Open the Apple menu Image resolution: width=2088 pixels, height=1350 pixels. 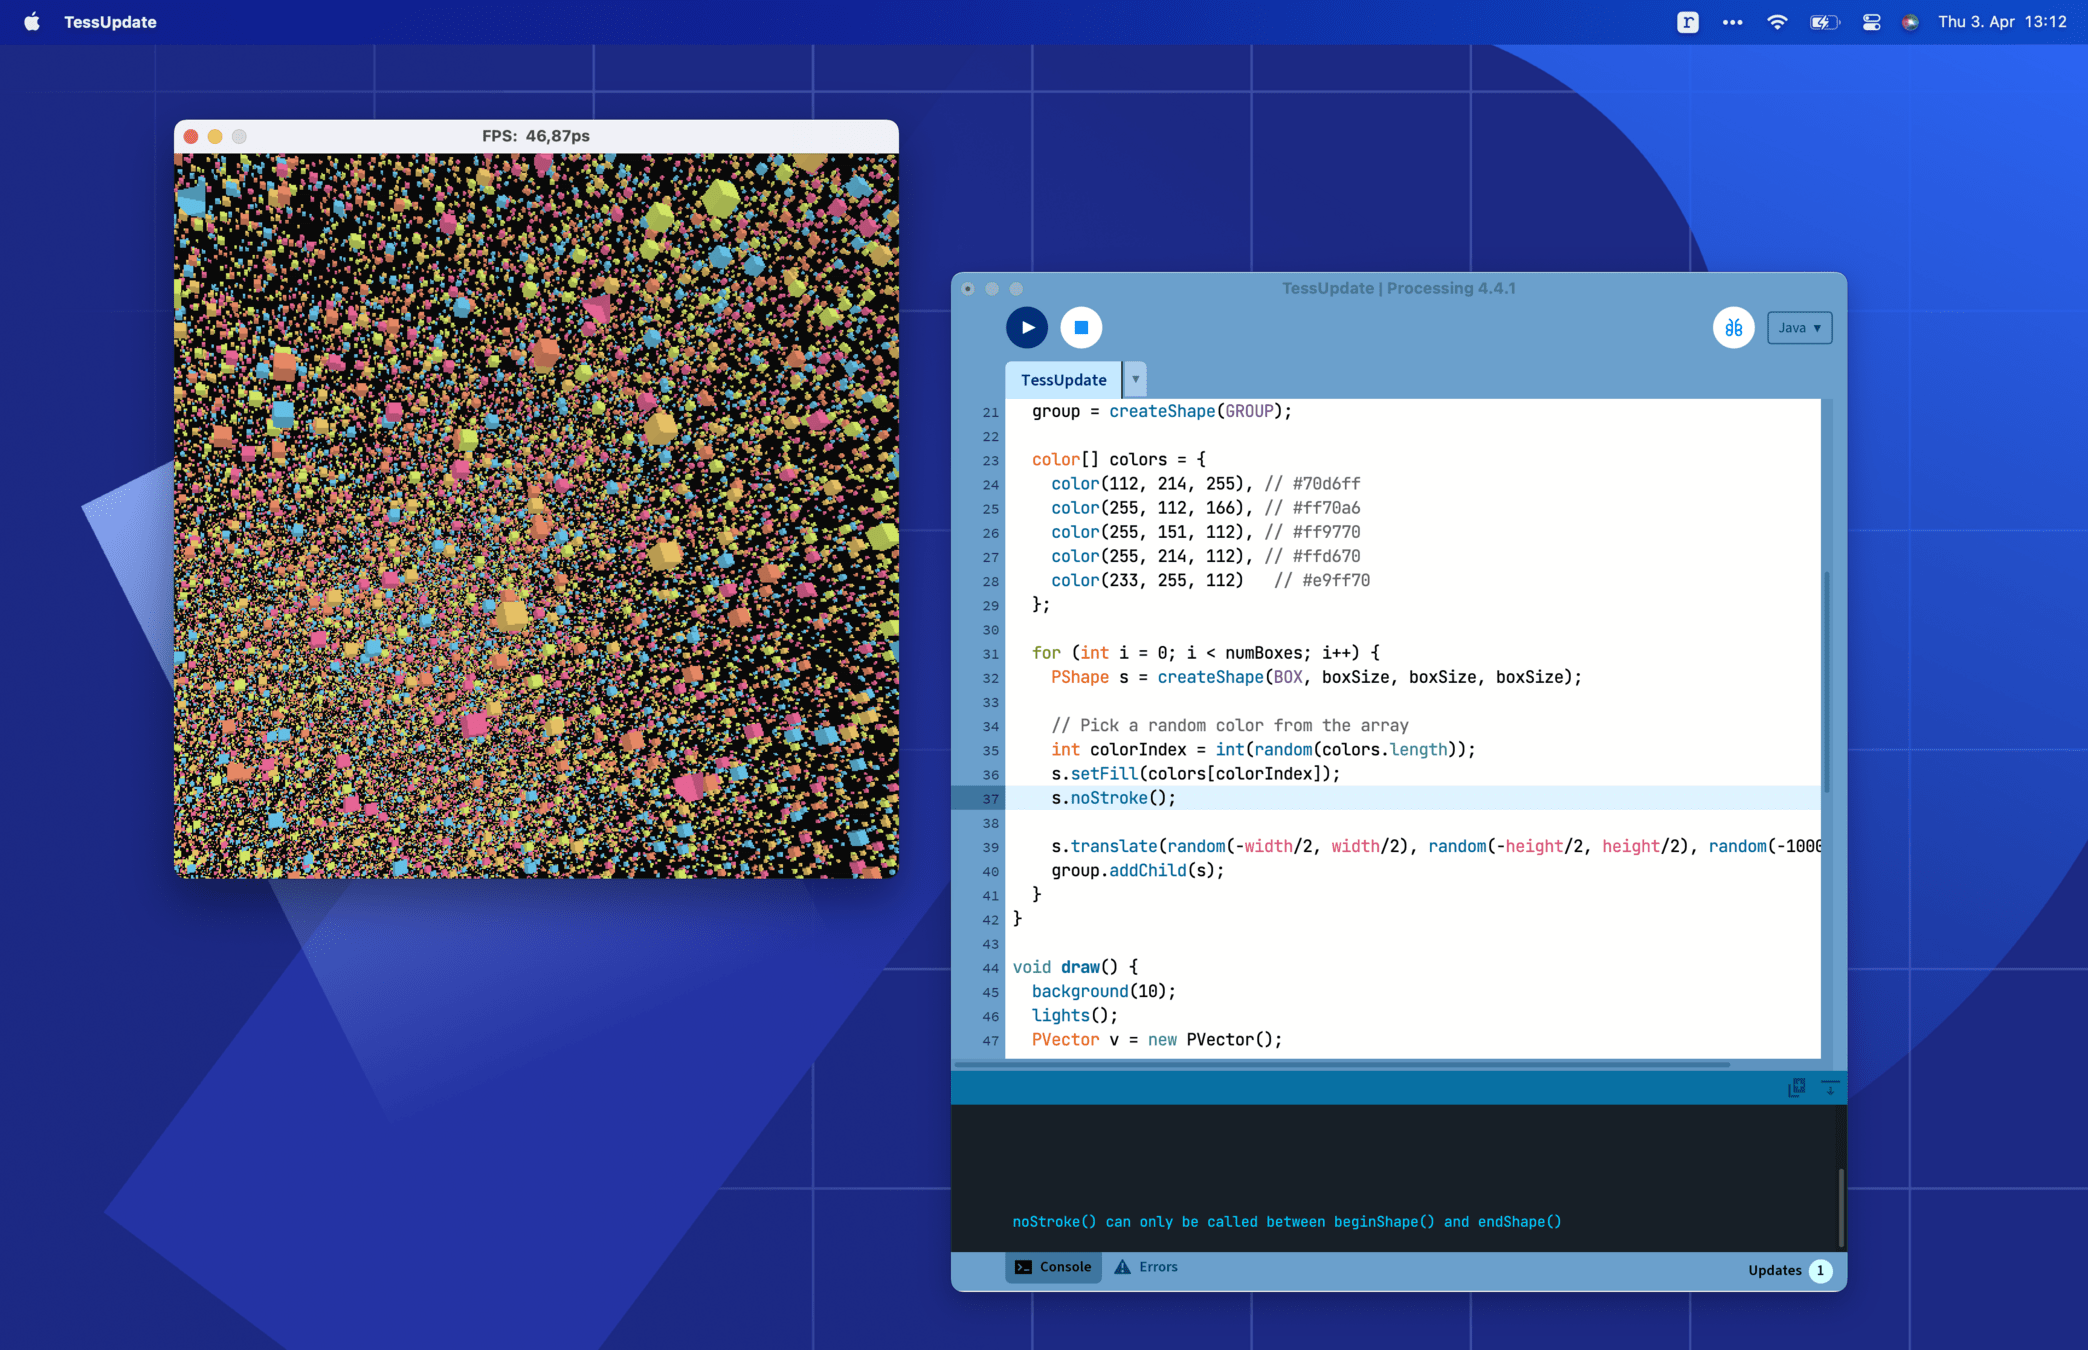(32, 22)
